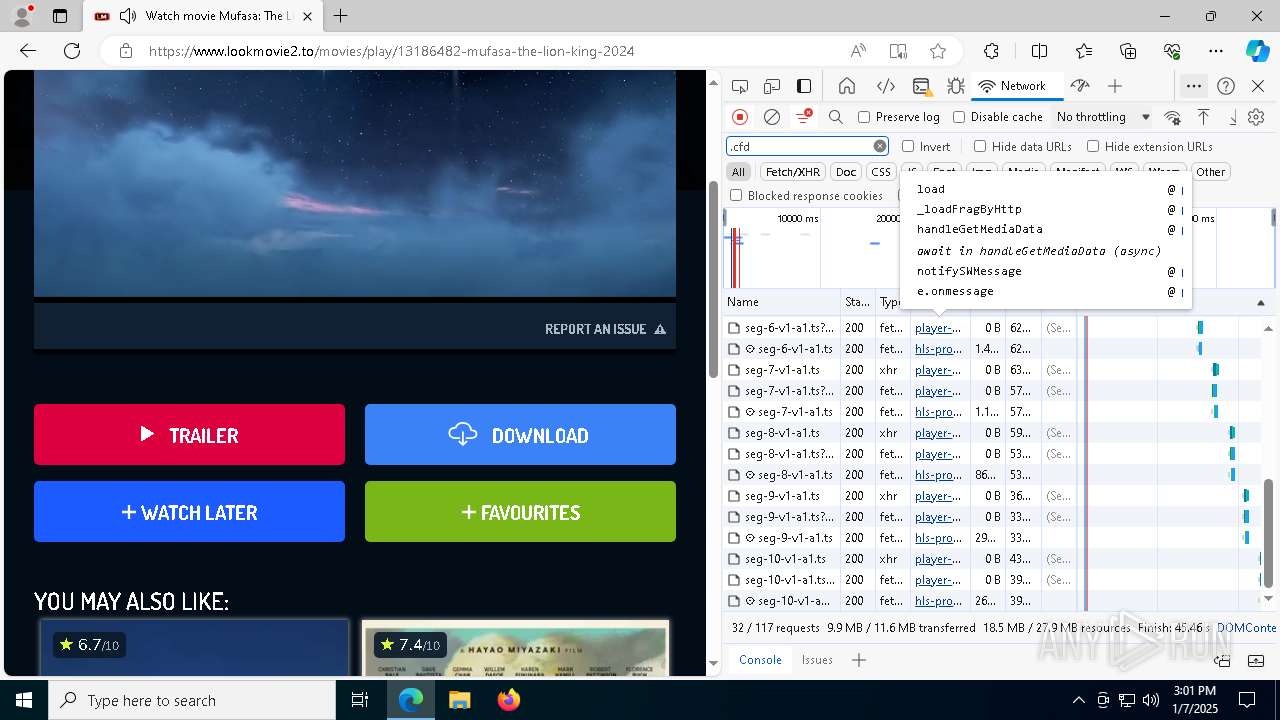Sort by the Name column header
Screen dimensions: 1280x720
tap(782, 302)
